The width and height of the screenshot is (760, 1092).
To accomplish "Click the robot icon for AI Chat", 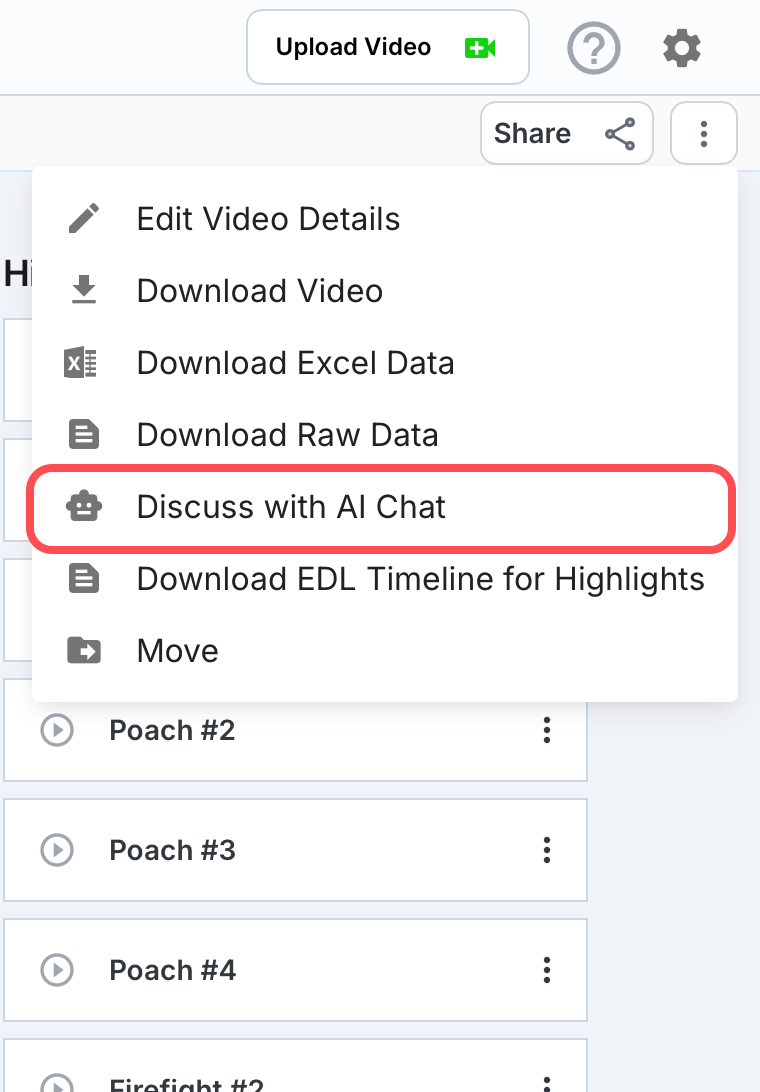I will (x=84, y=506).
